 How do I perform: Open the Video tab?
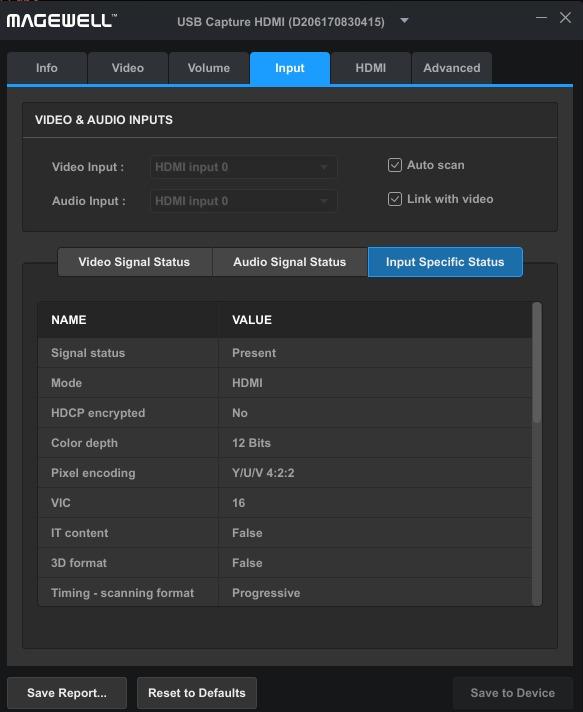click(128, 68)
